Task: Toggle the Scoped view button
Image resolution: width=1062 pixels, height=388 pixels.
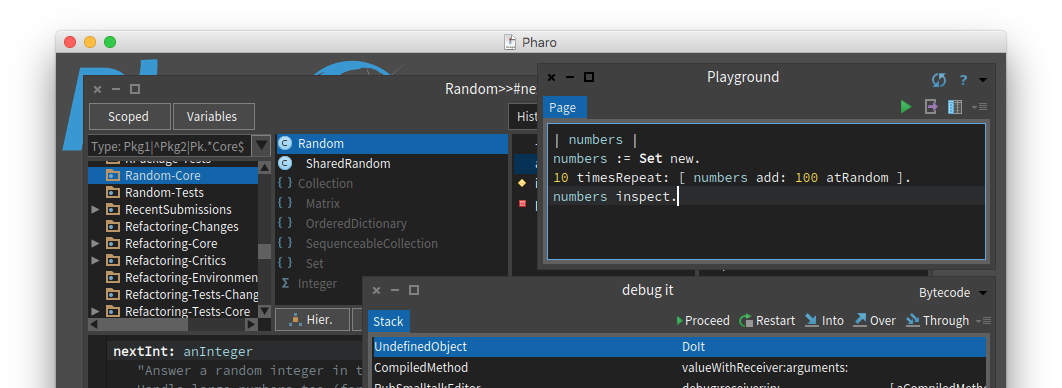Action: [x=129, y=116]
